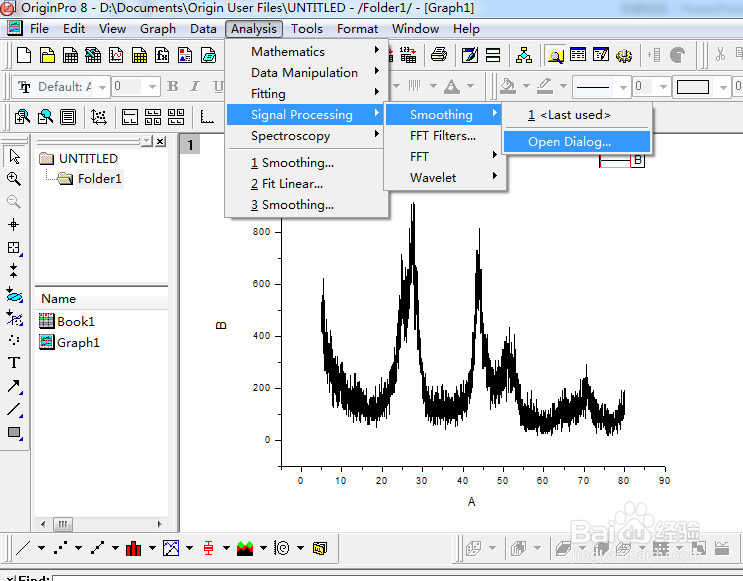Click the Box chart plot icon
Viewport: 743px width, 581px height.
[208, 548]
